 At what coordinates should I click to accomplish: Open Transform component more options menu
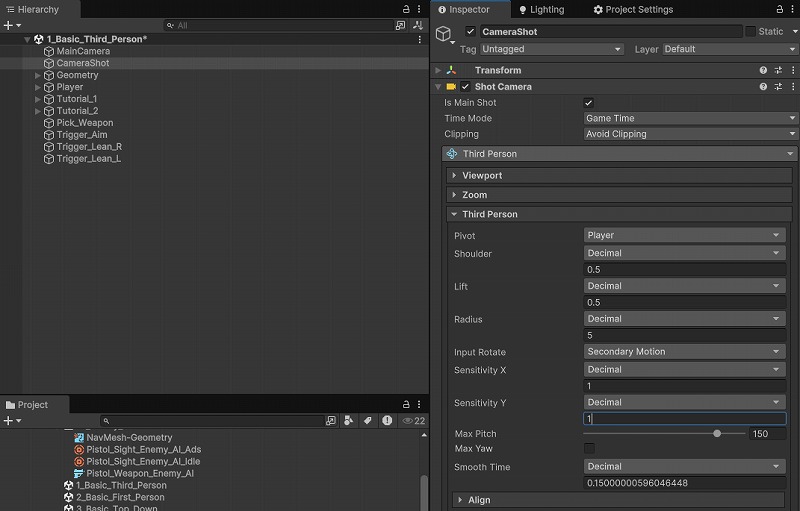click(x=793, y=70)
